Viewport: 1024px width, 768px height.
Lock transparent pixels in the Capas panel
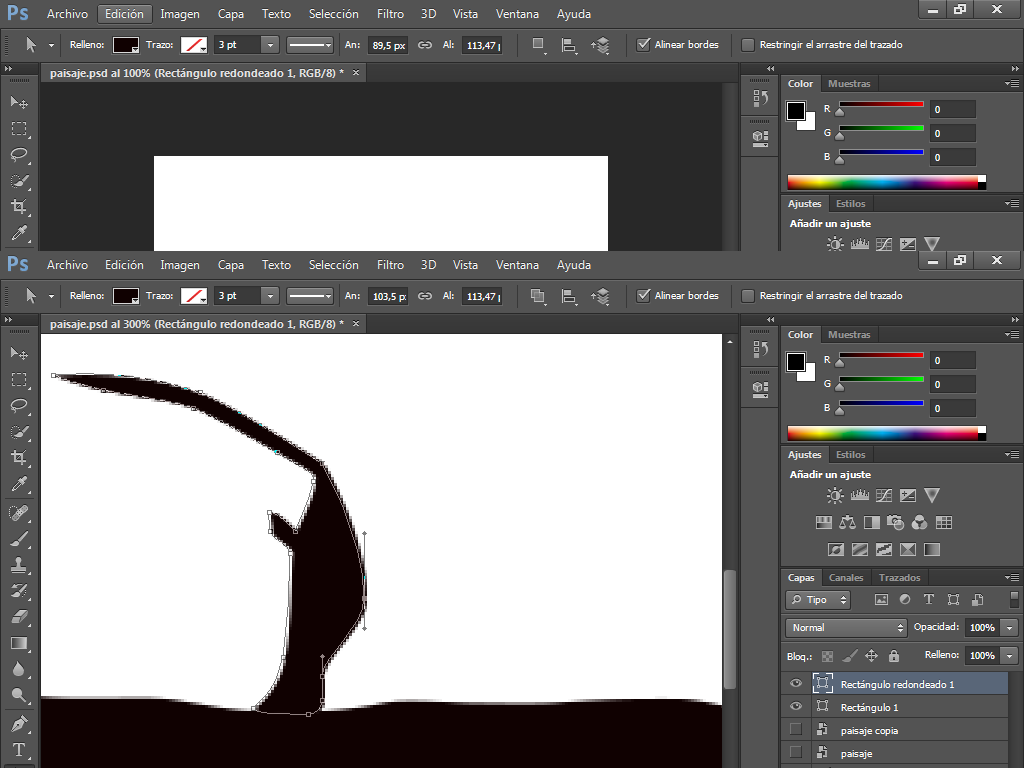click(827, 656)
